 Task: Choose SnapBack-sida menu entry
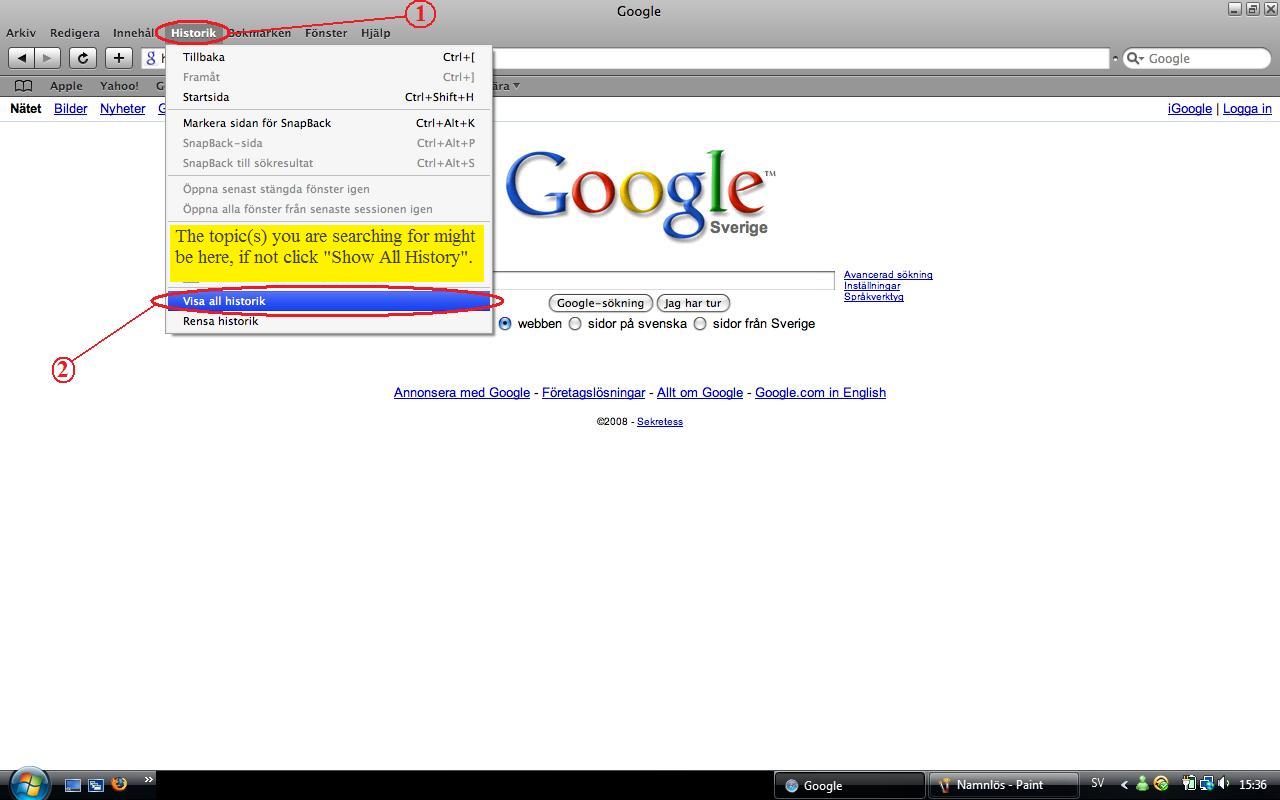pos(329,143)
